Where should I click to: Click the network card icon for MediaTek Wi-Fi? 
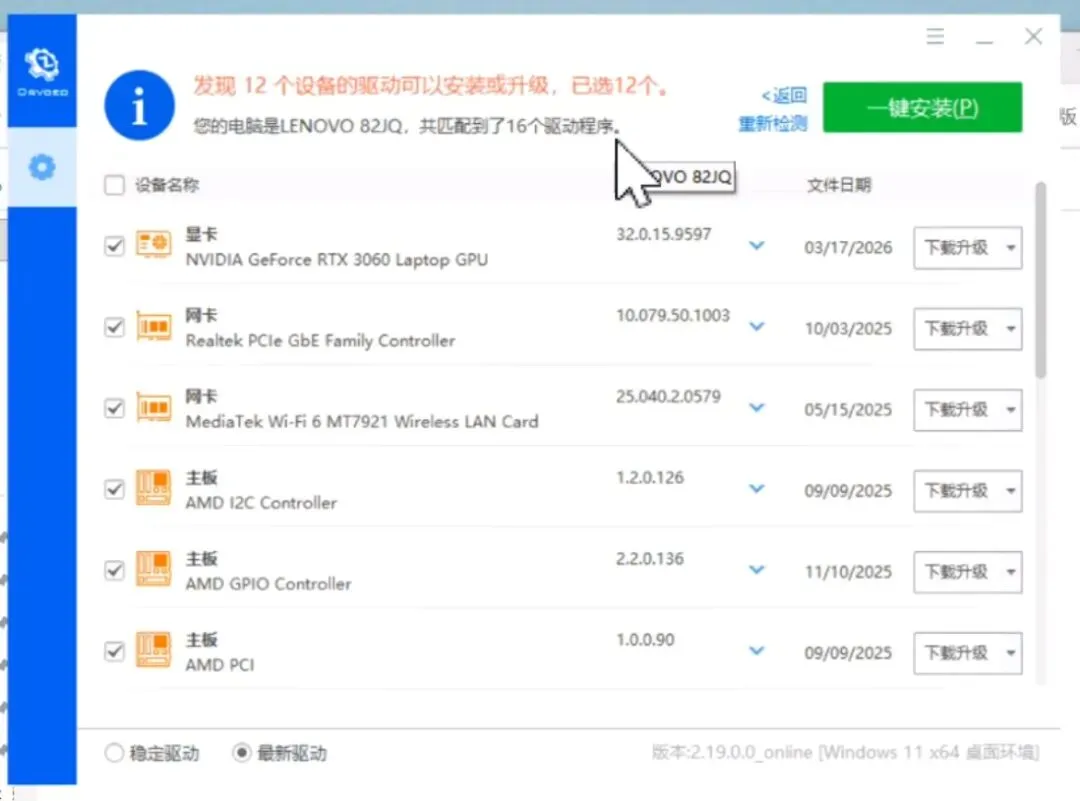[x=154, y=408]
